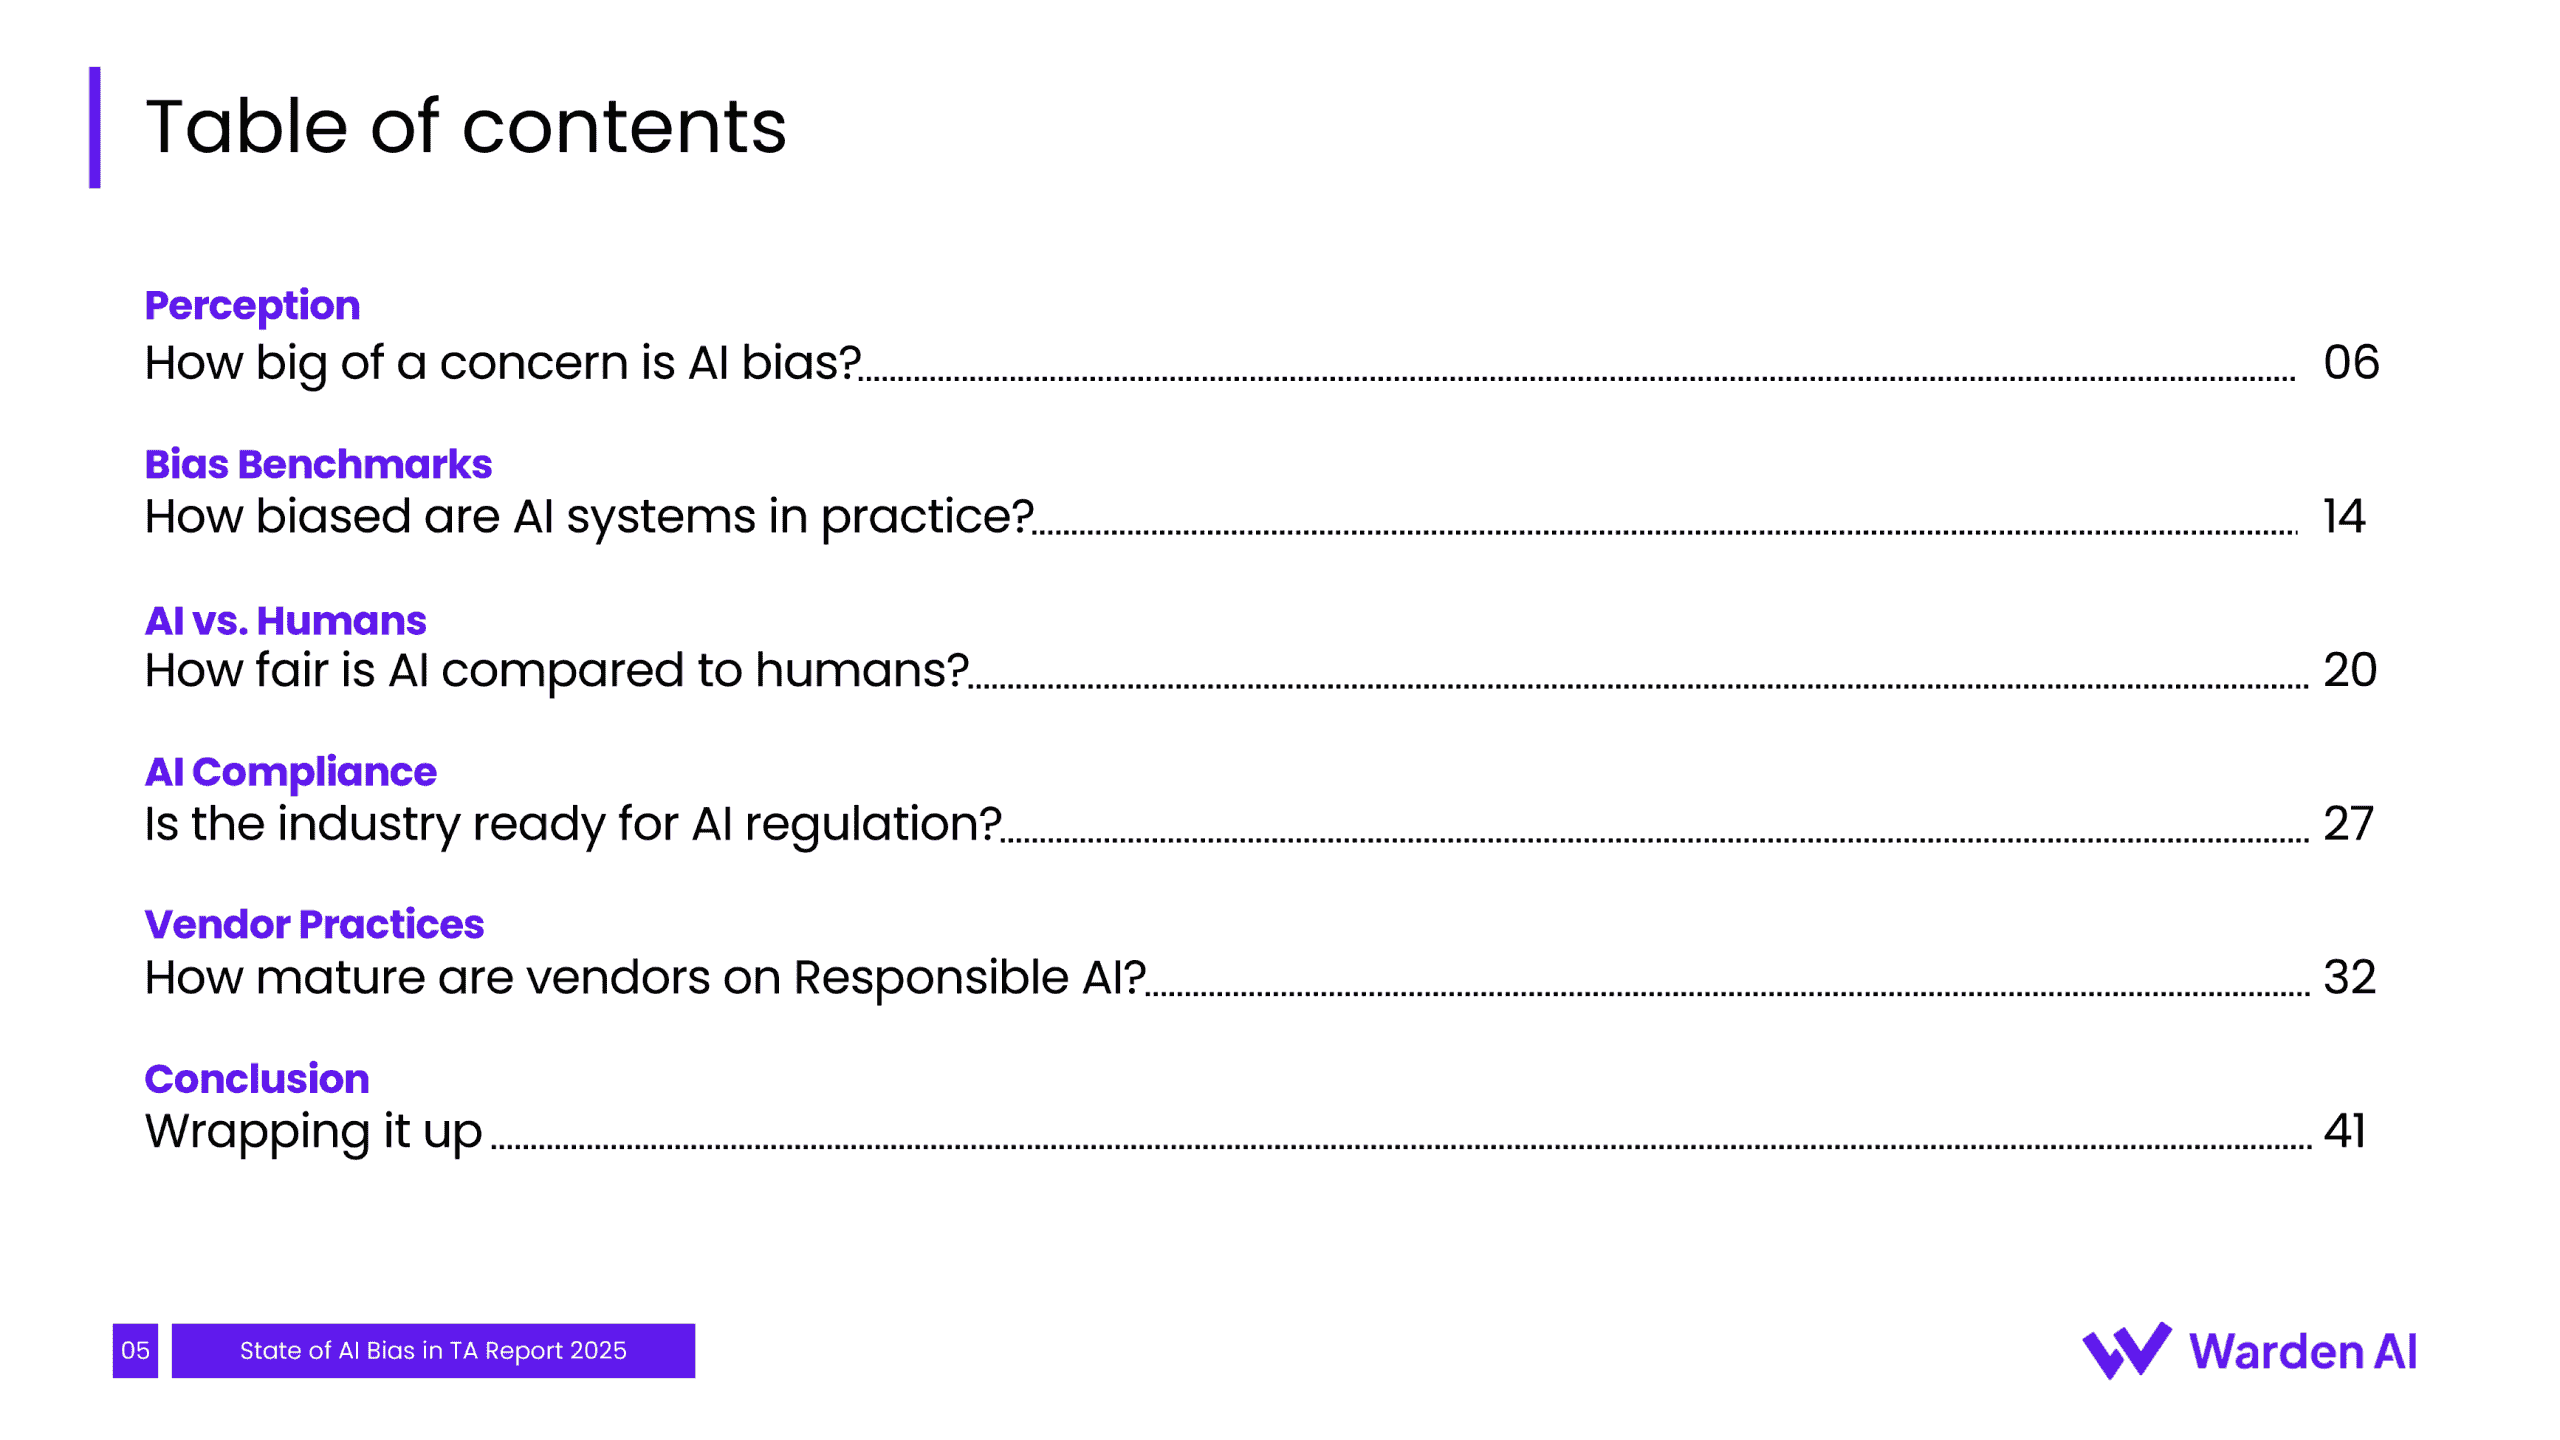Image resolution: width=2560 pixels, height=1440 pixels.
Task: Open the Bias Benchmarks section heading
Action: point(318,464)
